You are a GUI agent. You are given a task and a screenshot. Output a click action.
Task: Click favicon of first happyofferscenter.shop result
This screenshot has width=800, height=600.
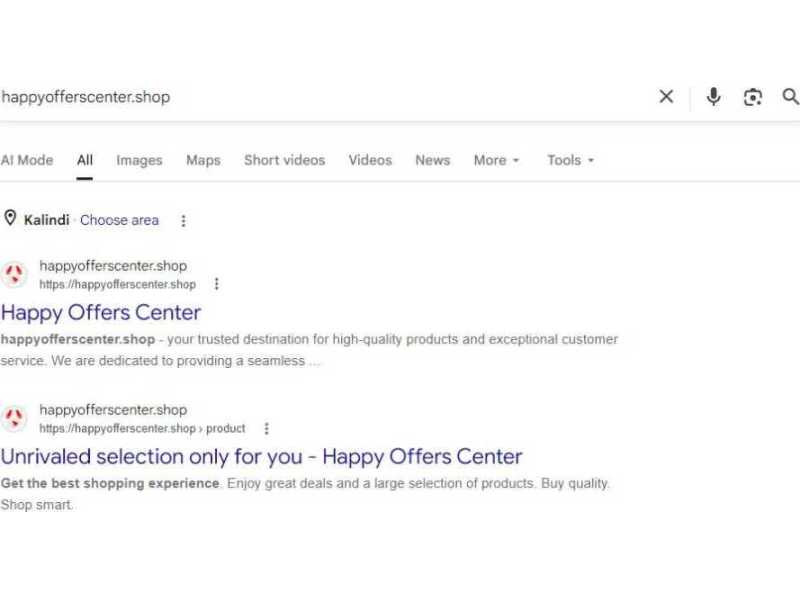tap(14, 274)
